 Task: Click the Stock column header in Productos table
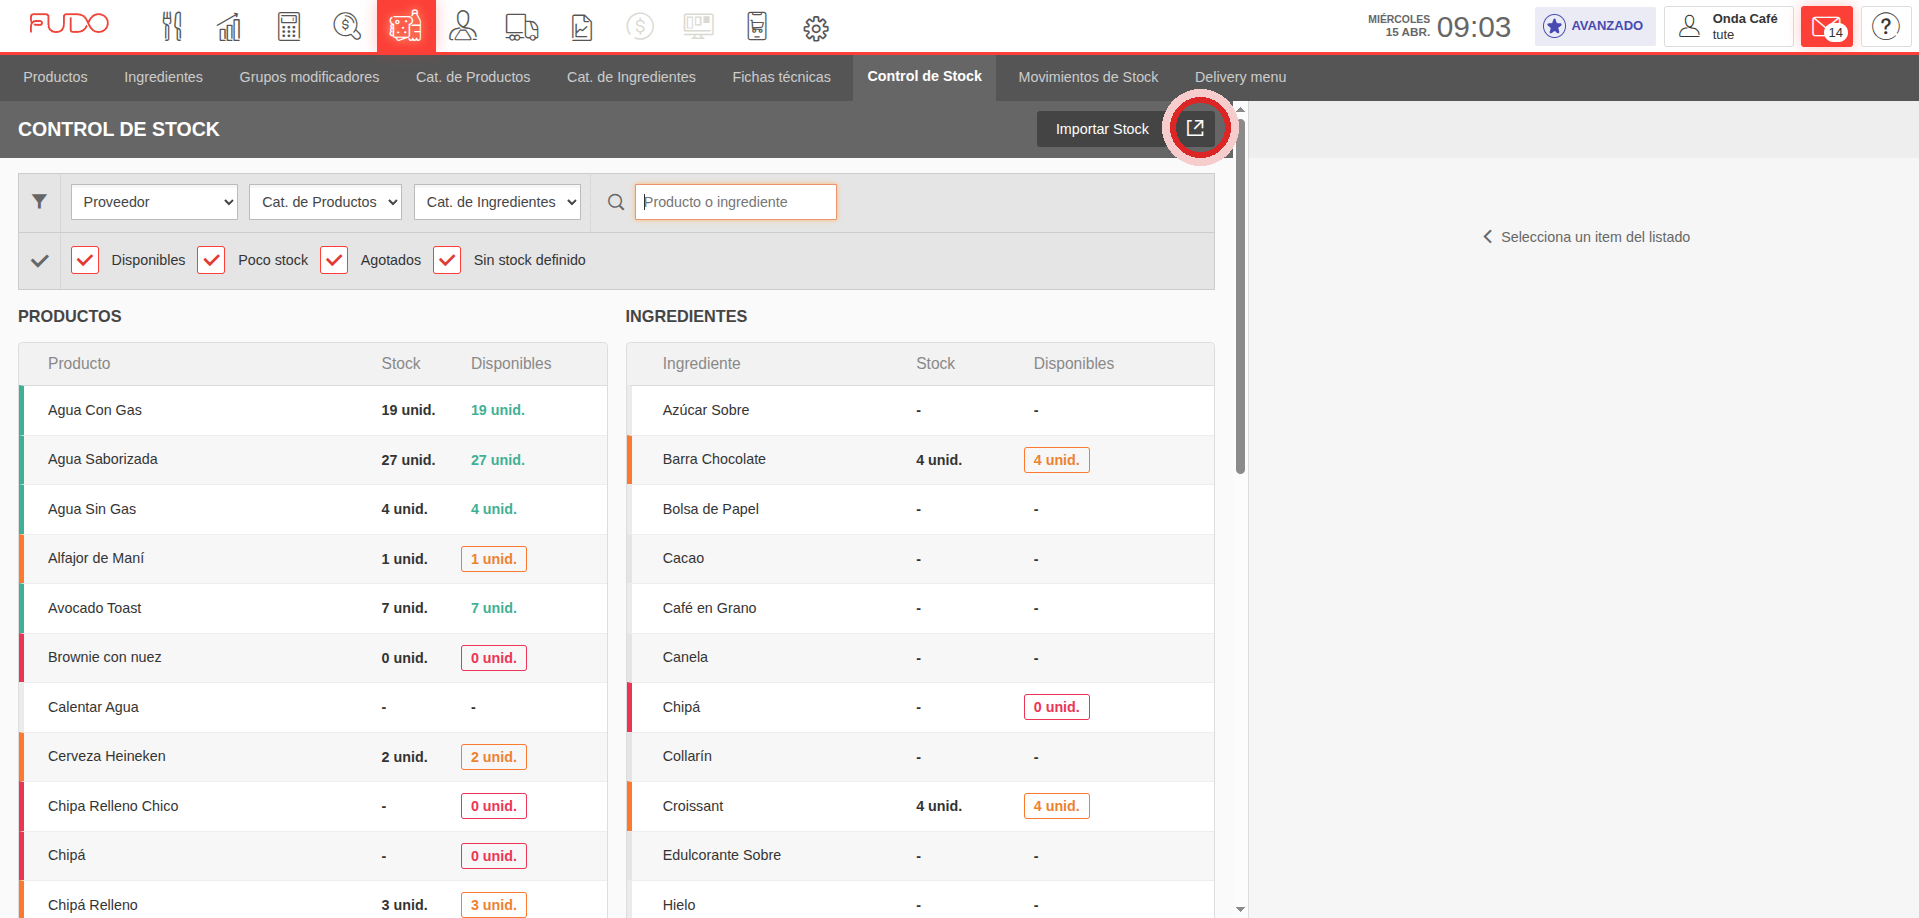(400, 364)
